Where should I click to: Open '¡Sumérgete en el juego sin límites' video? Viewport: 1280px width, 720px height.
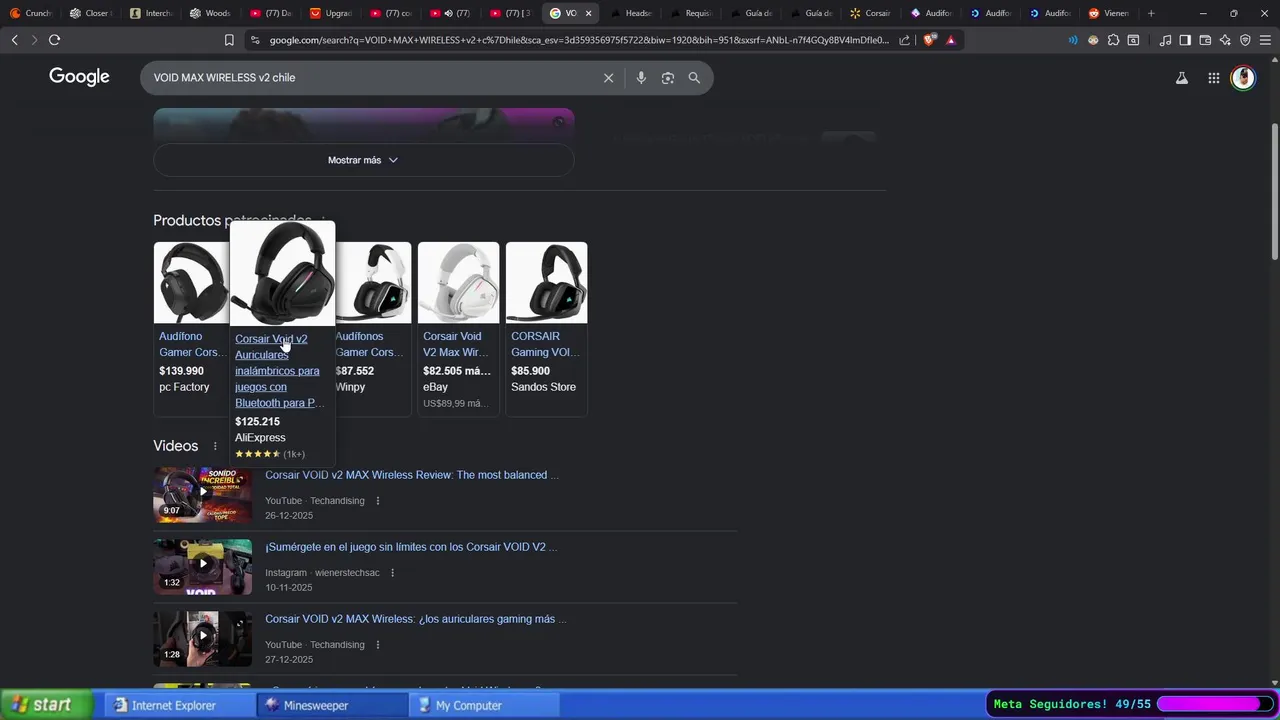pos(411,547)
